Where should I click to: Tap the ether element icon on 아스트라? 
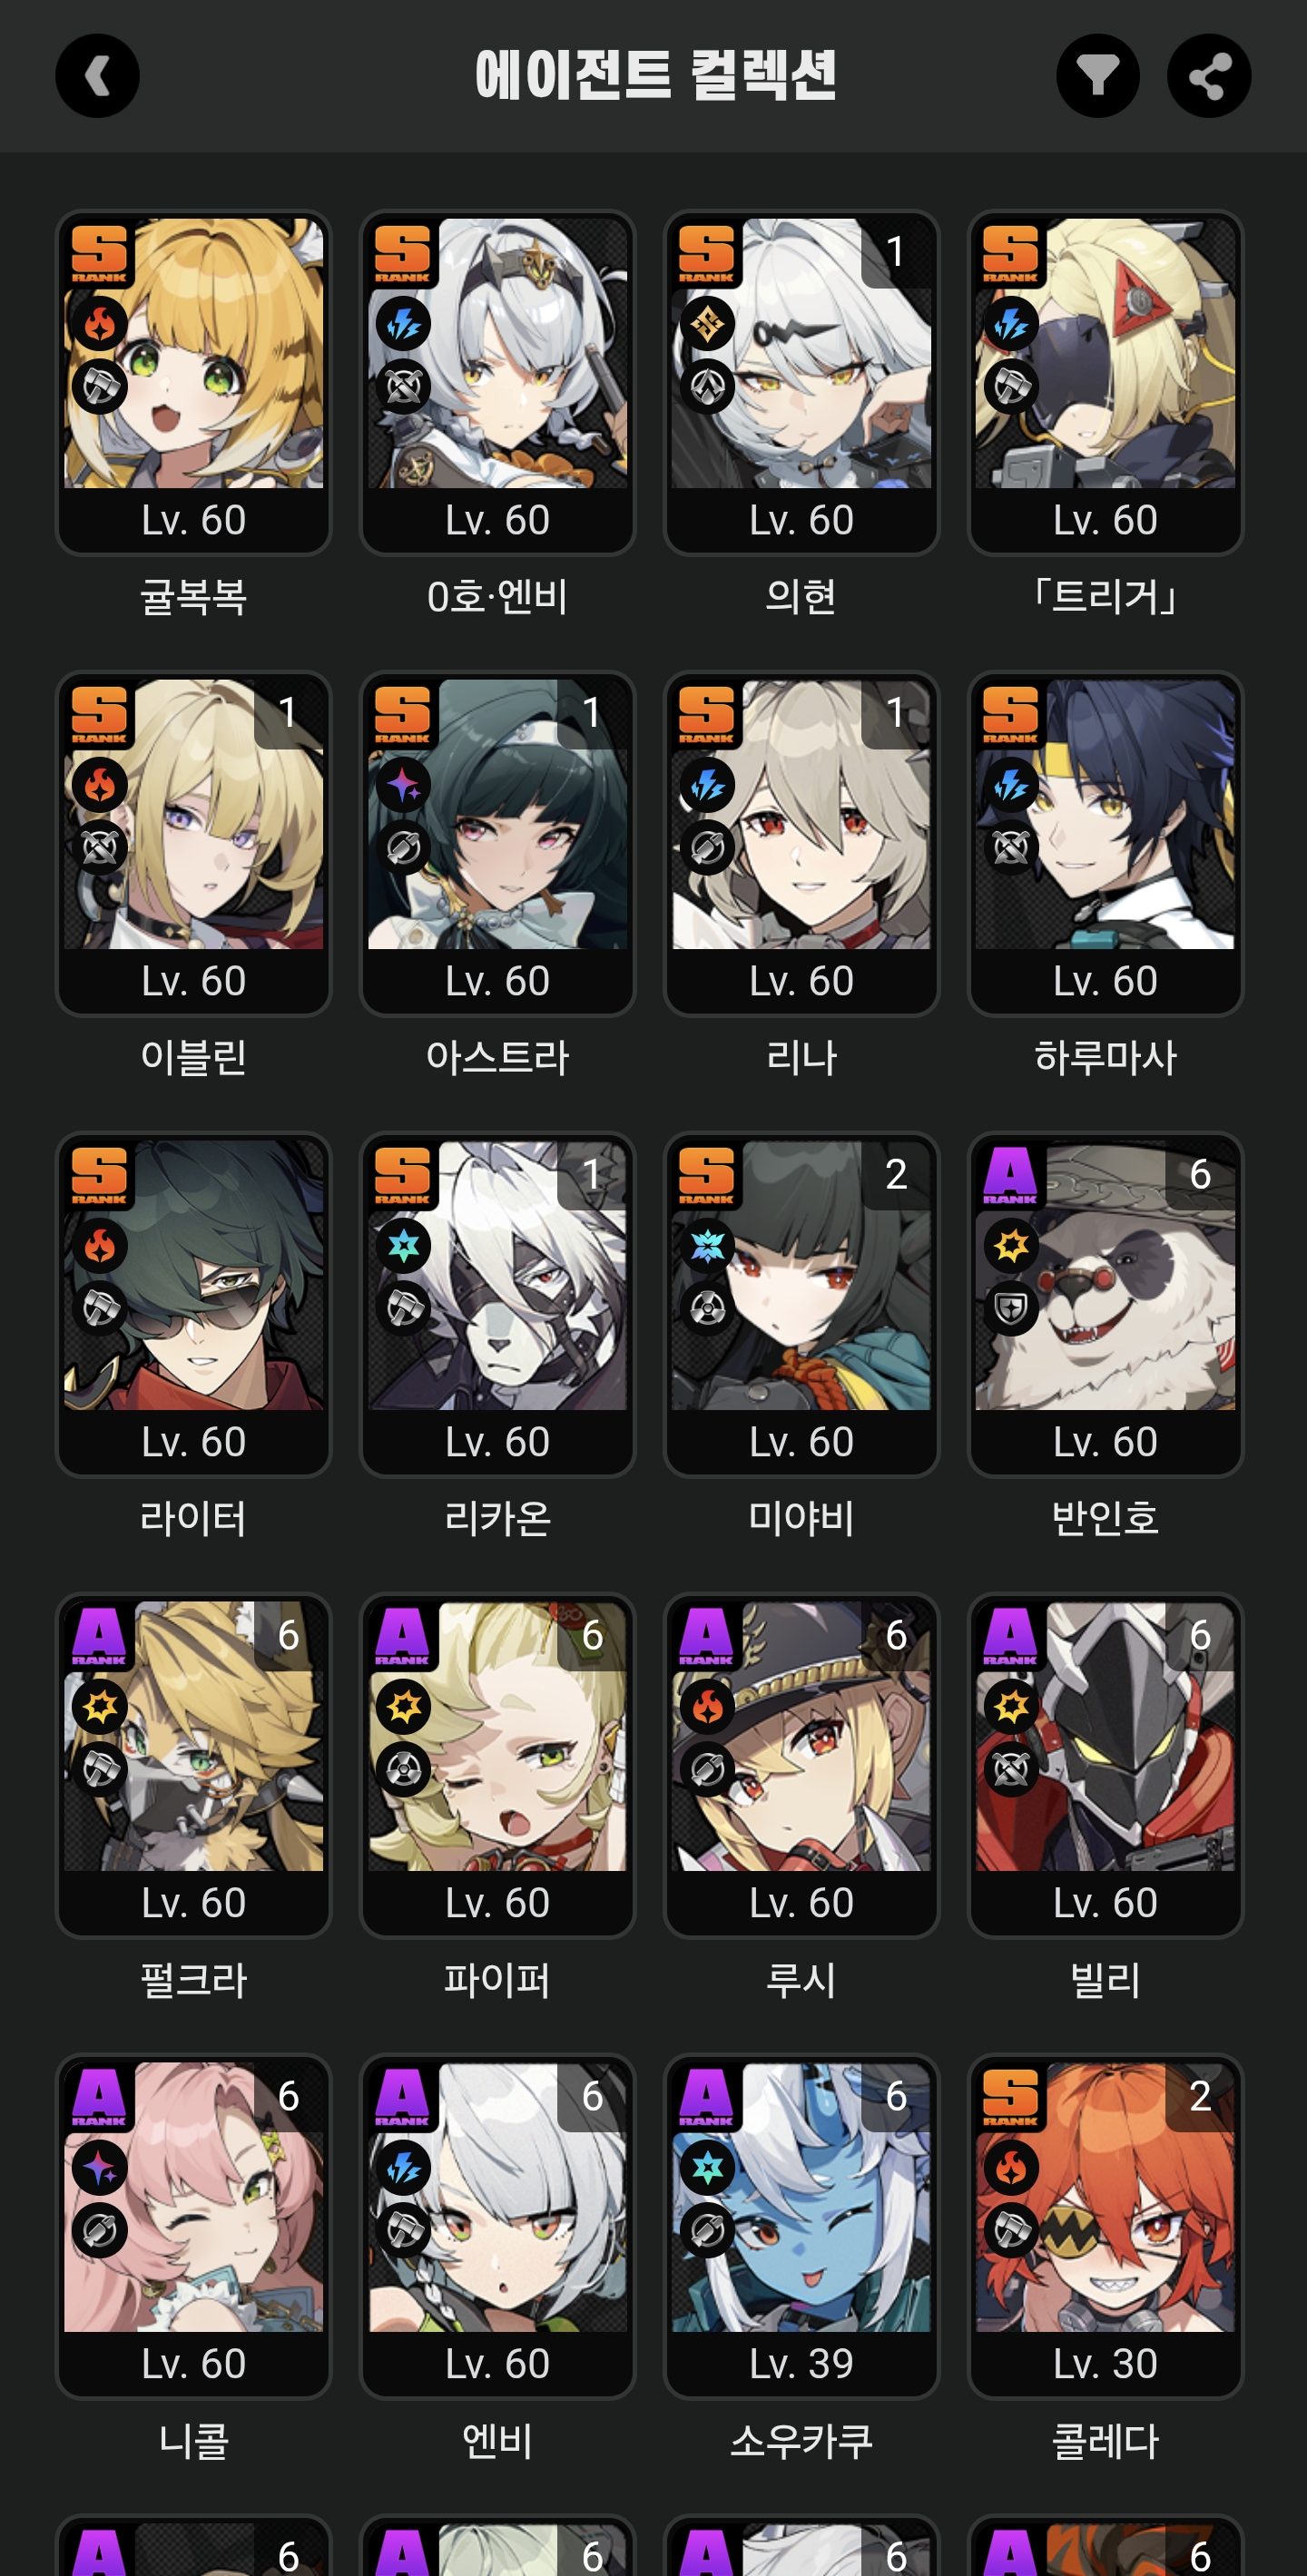[404, 785]
